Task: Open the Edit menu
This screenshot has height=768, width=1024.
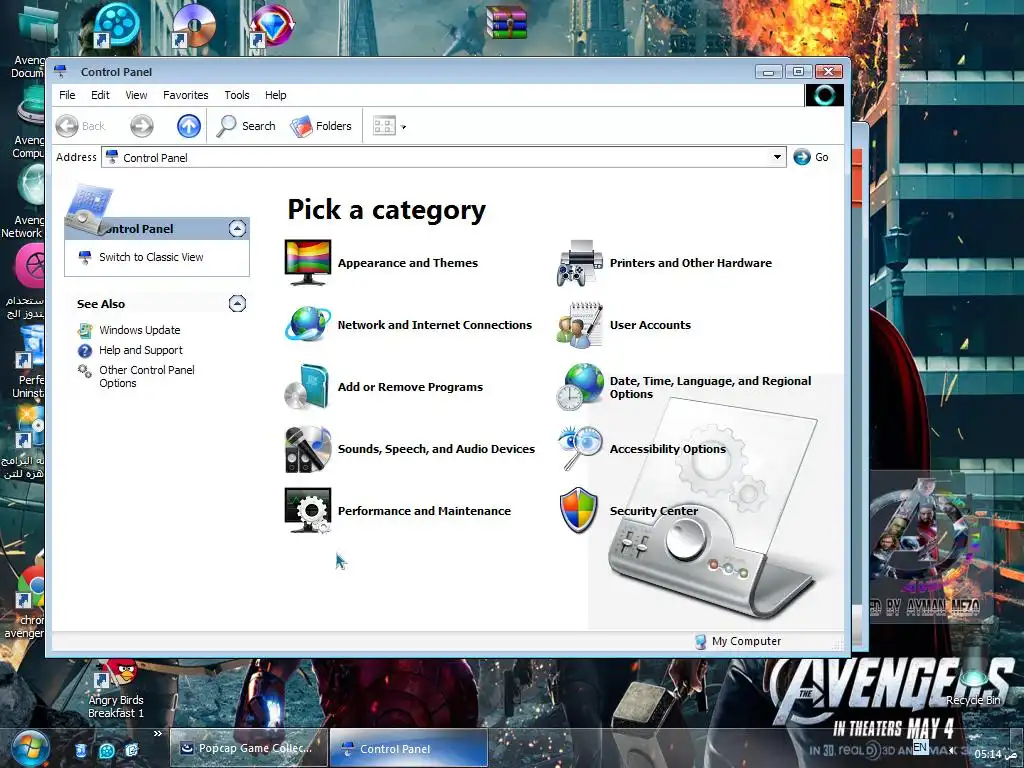Action: [100, 95]
